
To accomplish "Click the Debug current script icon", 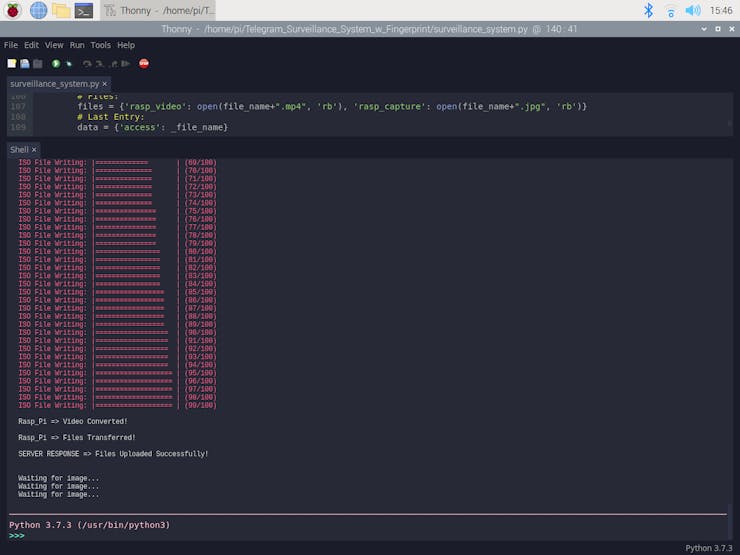I will click(69, 64).
